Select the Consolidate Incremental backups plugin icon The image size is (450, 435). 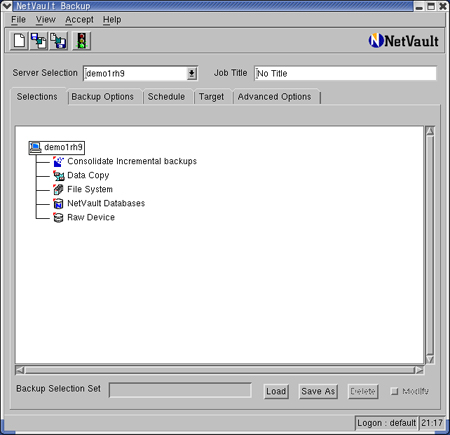tap(58, 161)
